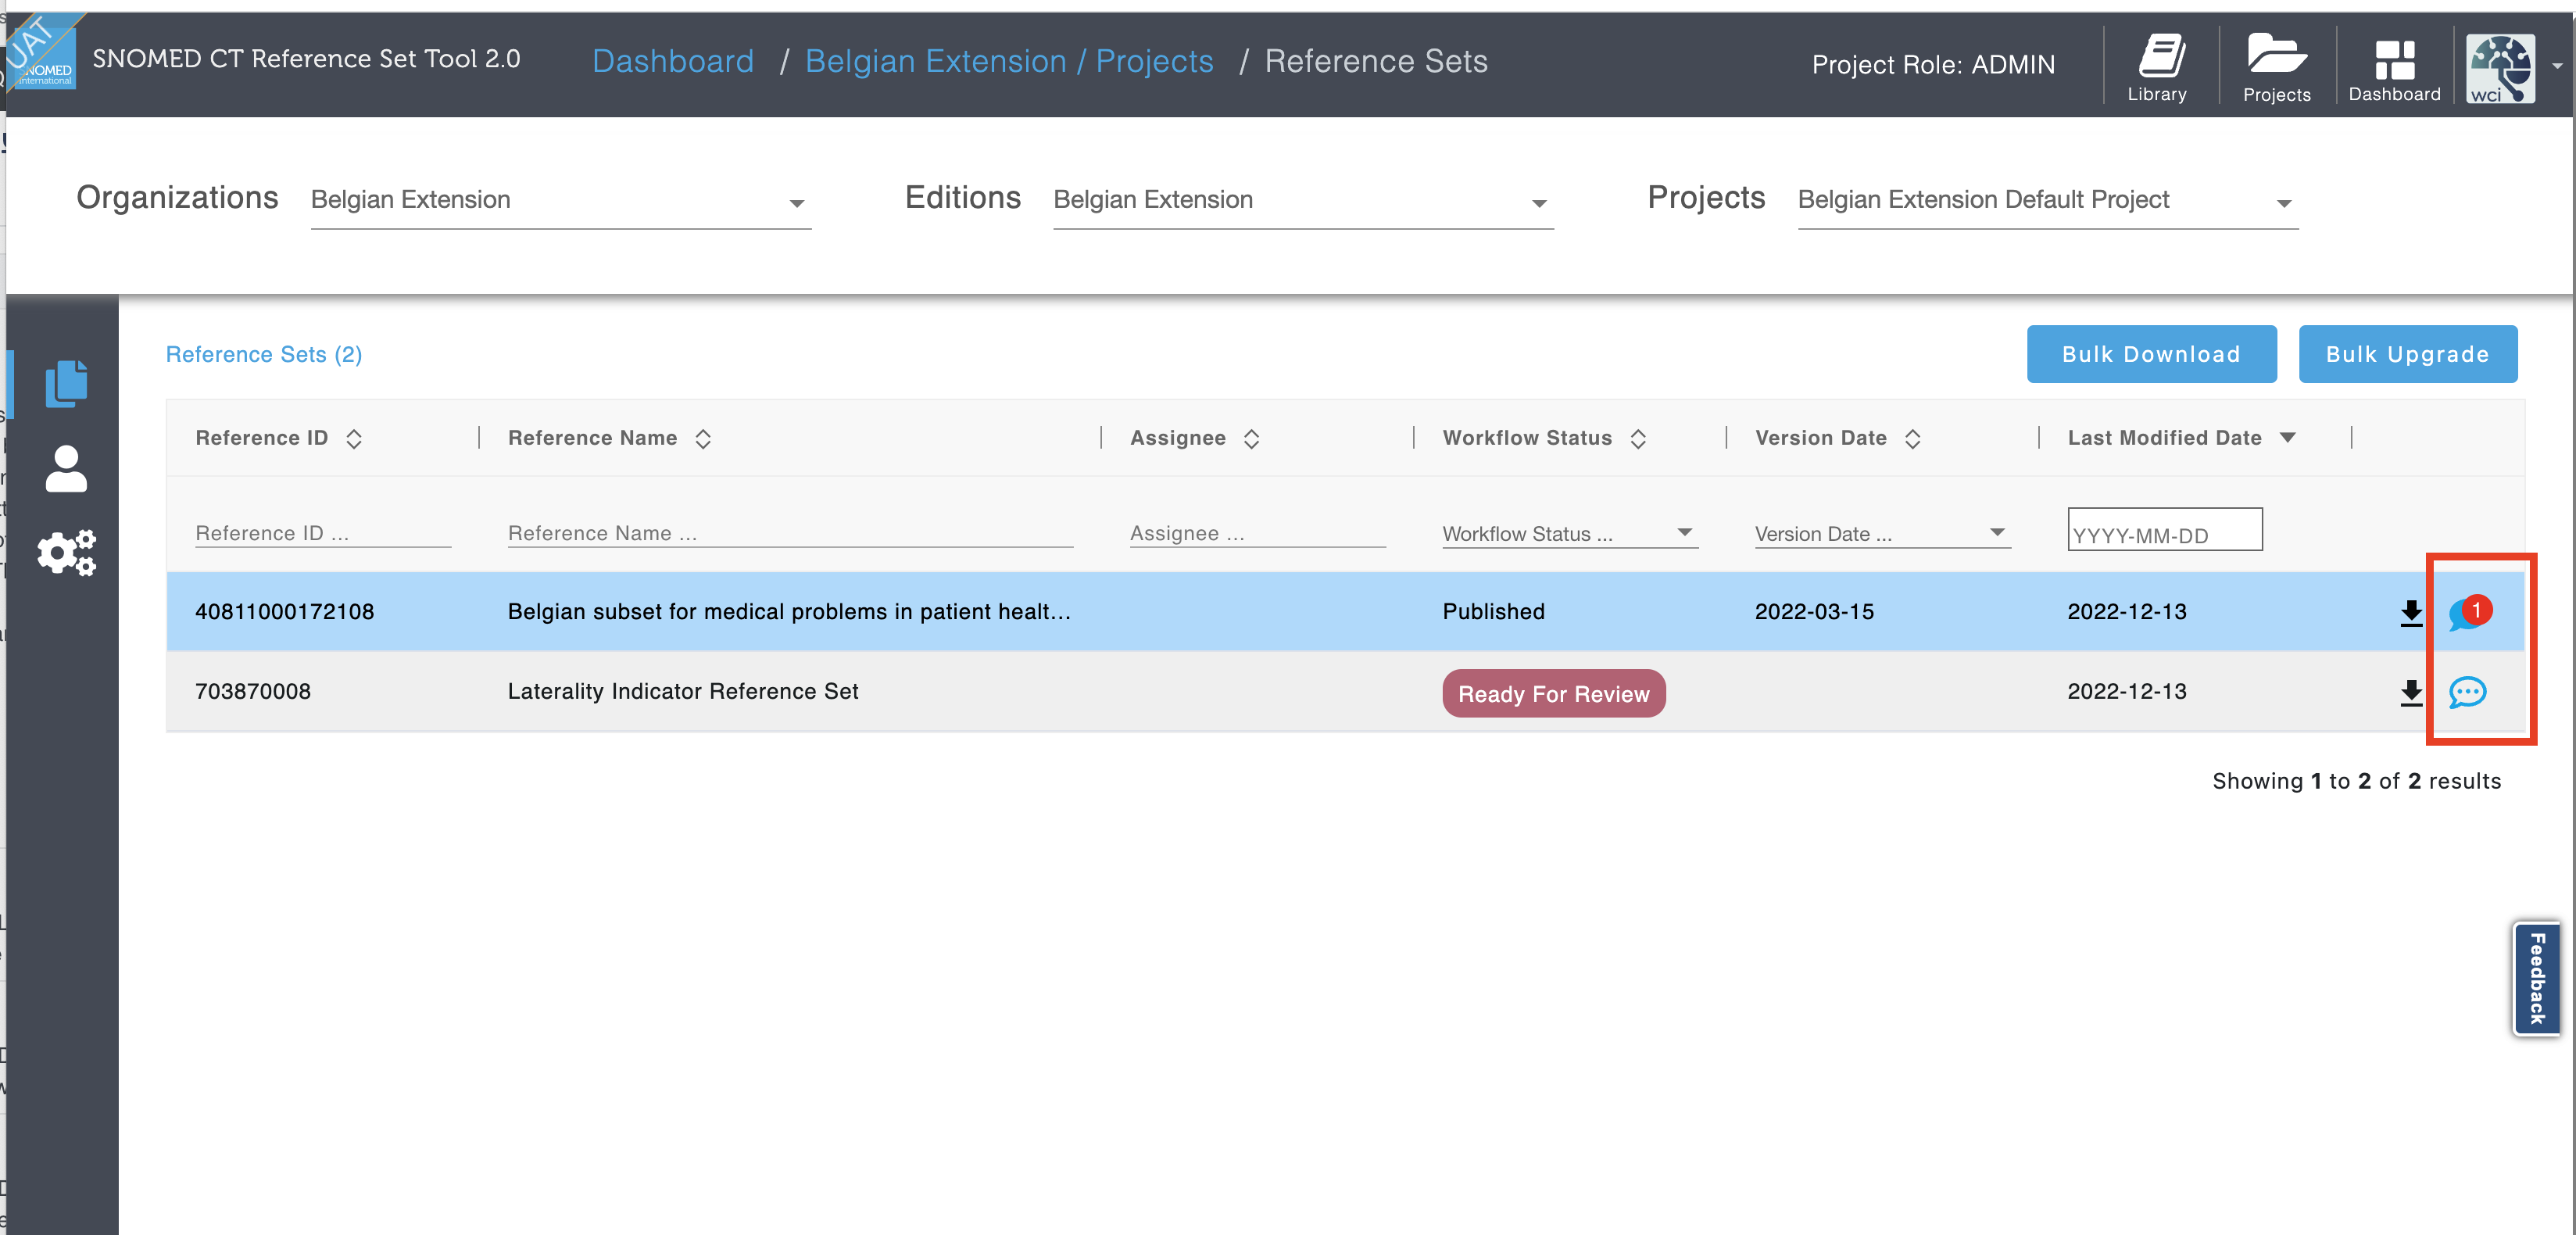Focus the Reference ID filter field
The width and height of the screenshot is (2576, 1235).
323,533
